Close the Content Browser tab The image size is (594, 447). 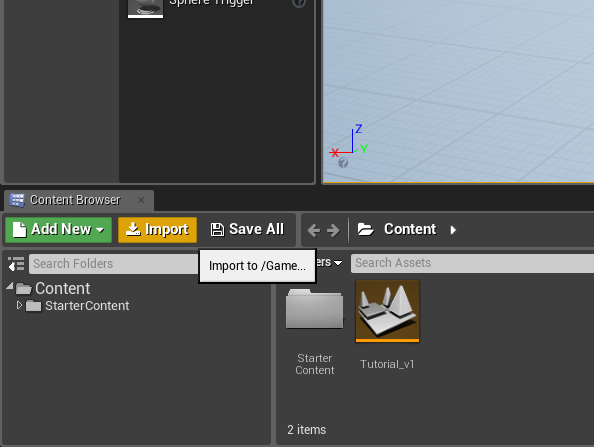(x=141, y=200)
